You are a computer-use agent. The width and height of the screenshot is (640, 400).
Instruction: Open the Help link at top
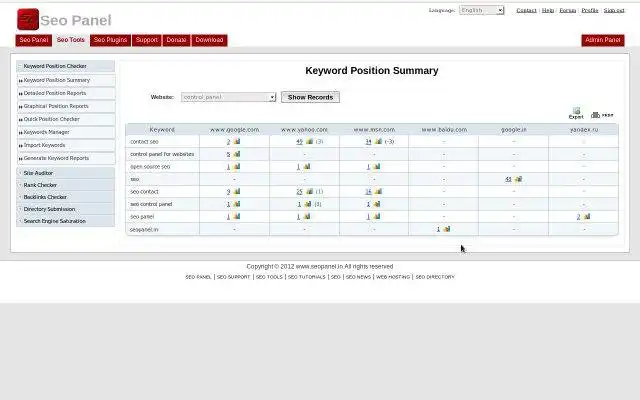pyautogui.click(x=548, y=10)
